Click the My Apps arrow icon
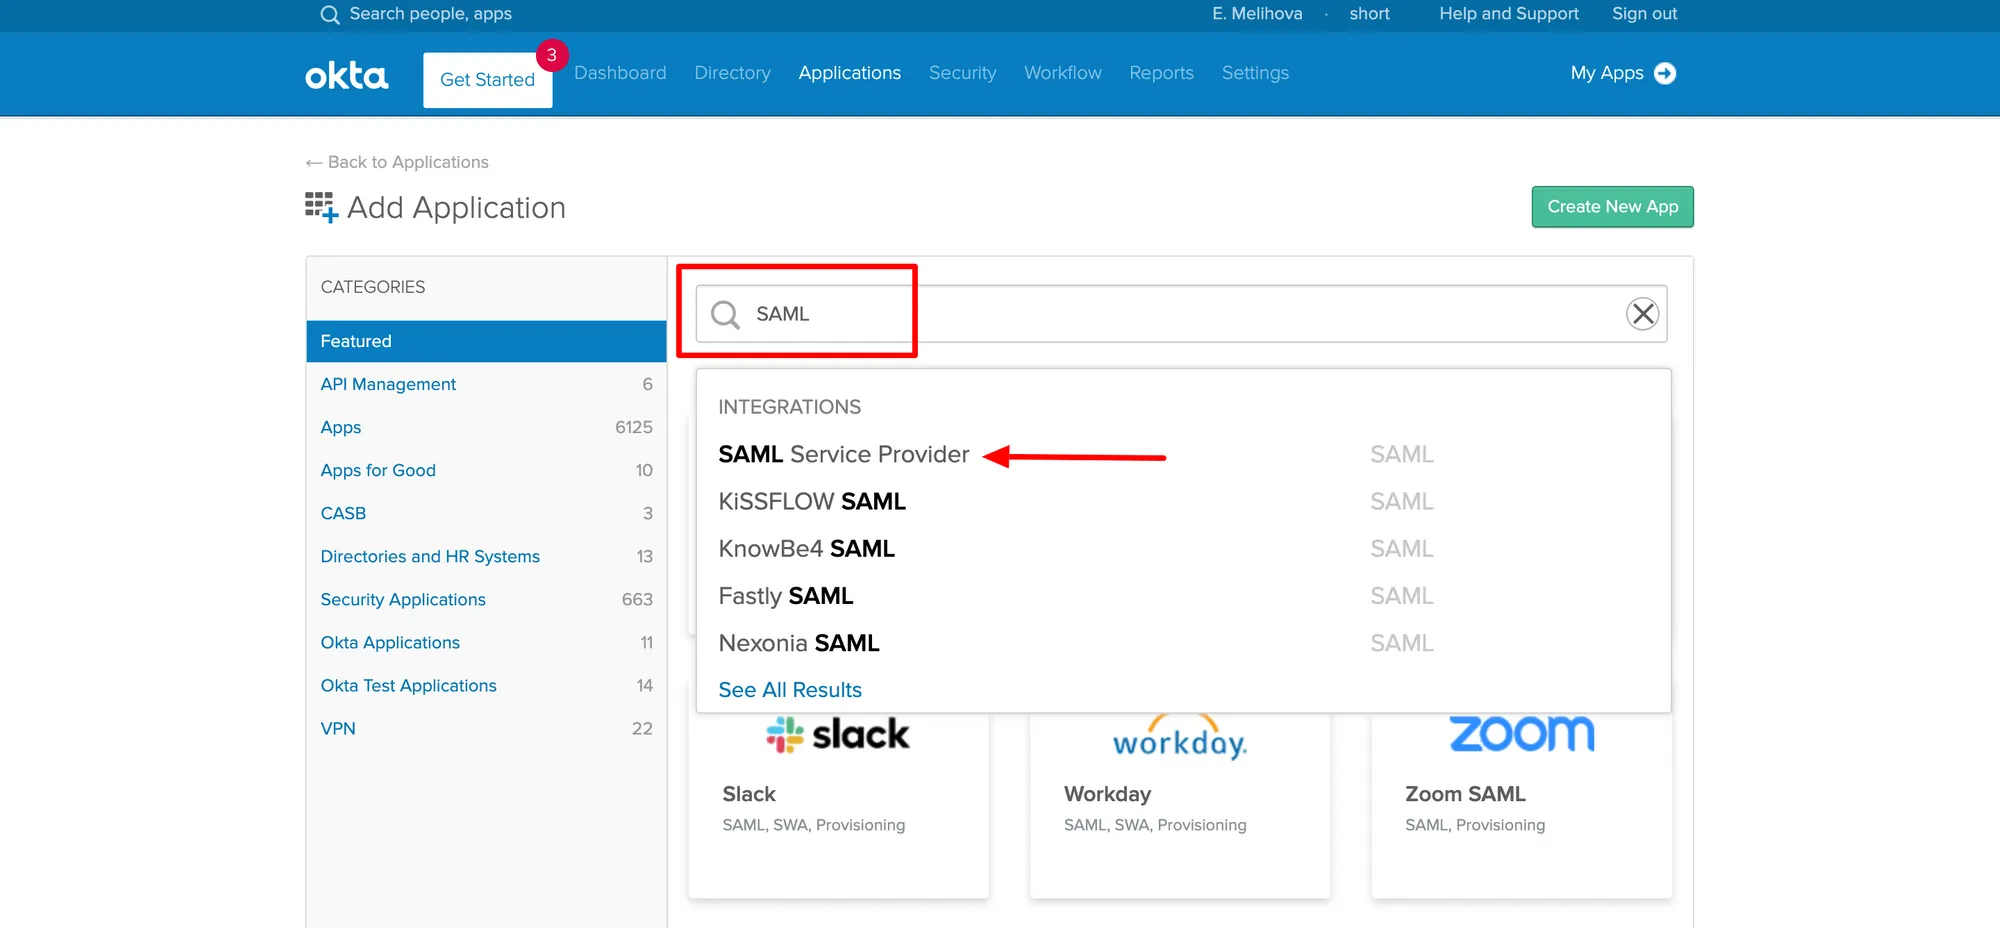The width and height of the screenshot is (2000, 928). click(x=1665, y=73)
